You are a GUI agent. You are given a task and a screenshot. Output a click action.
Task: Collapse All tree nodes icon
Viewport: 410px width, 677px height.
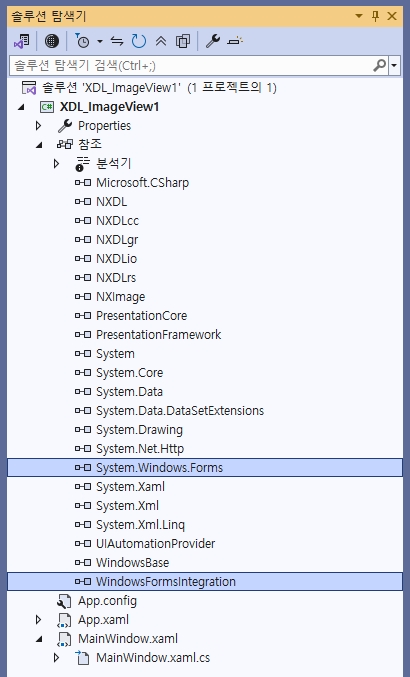click(x=161, y=41)
